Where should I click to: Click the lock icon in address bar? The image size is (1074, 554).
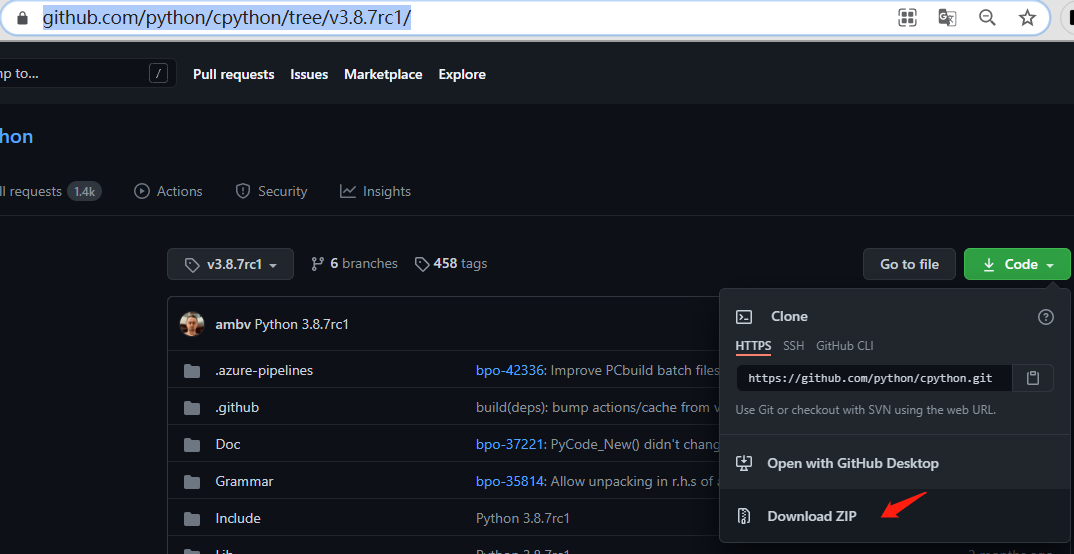(23, 18)
